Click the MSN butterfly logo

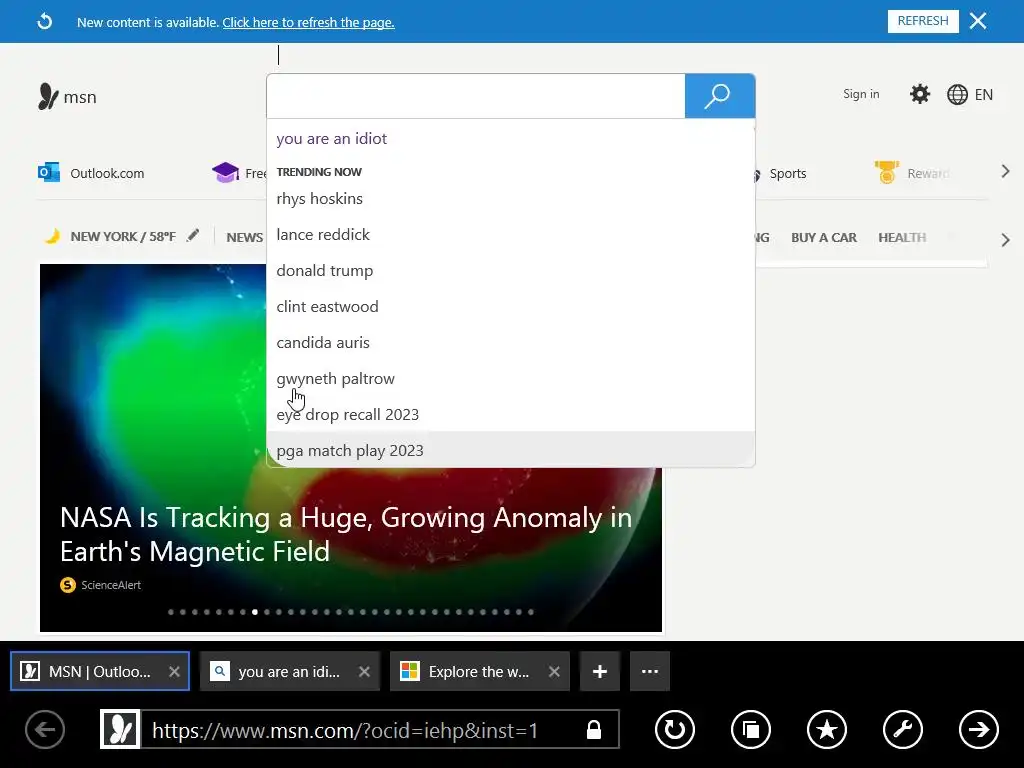click(48, 96)
